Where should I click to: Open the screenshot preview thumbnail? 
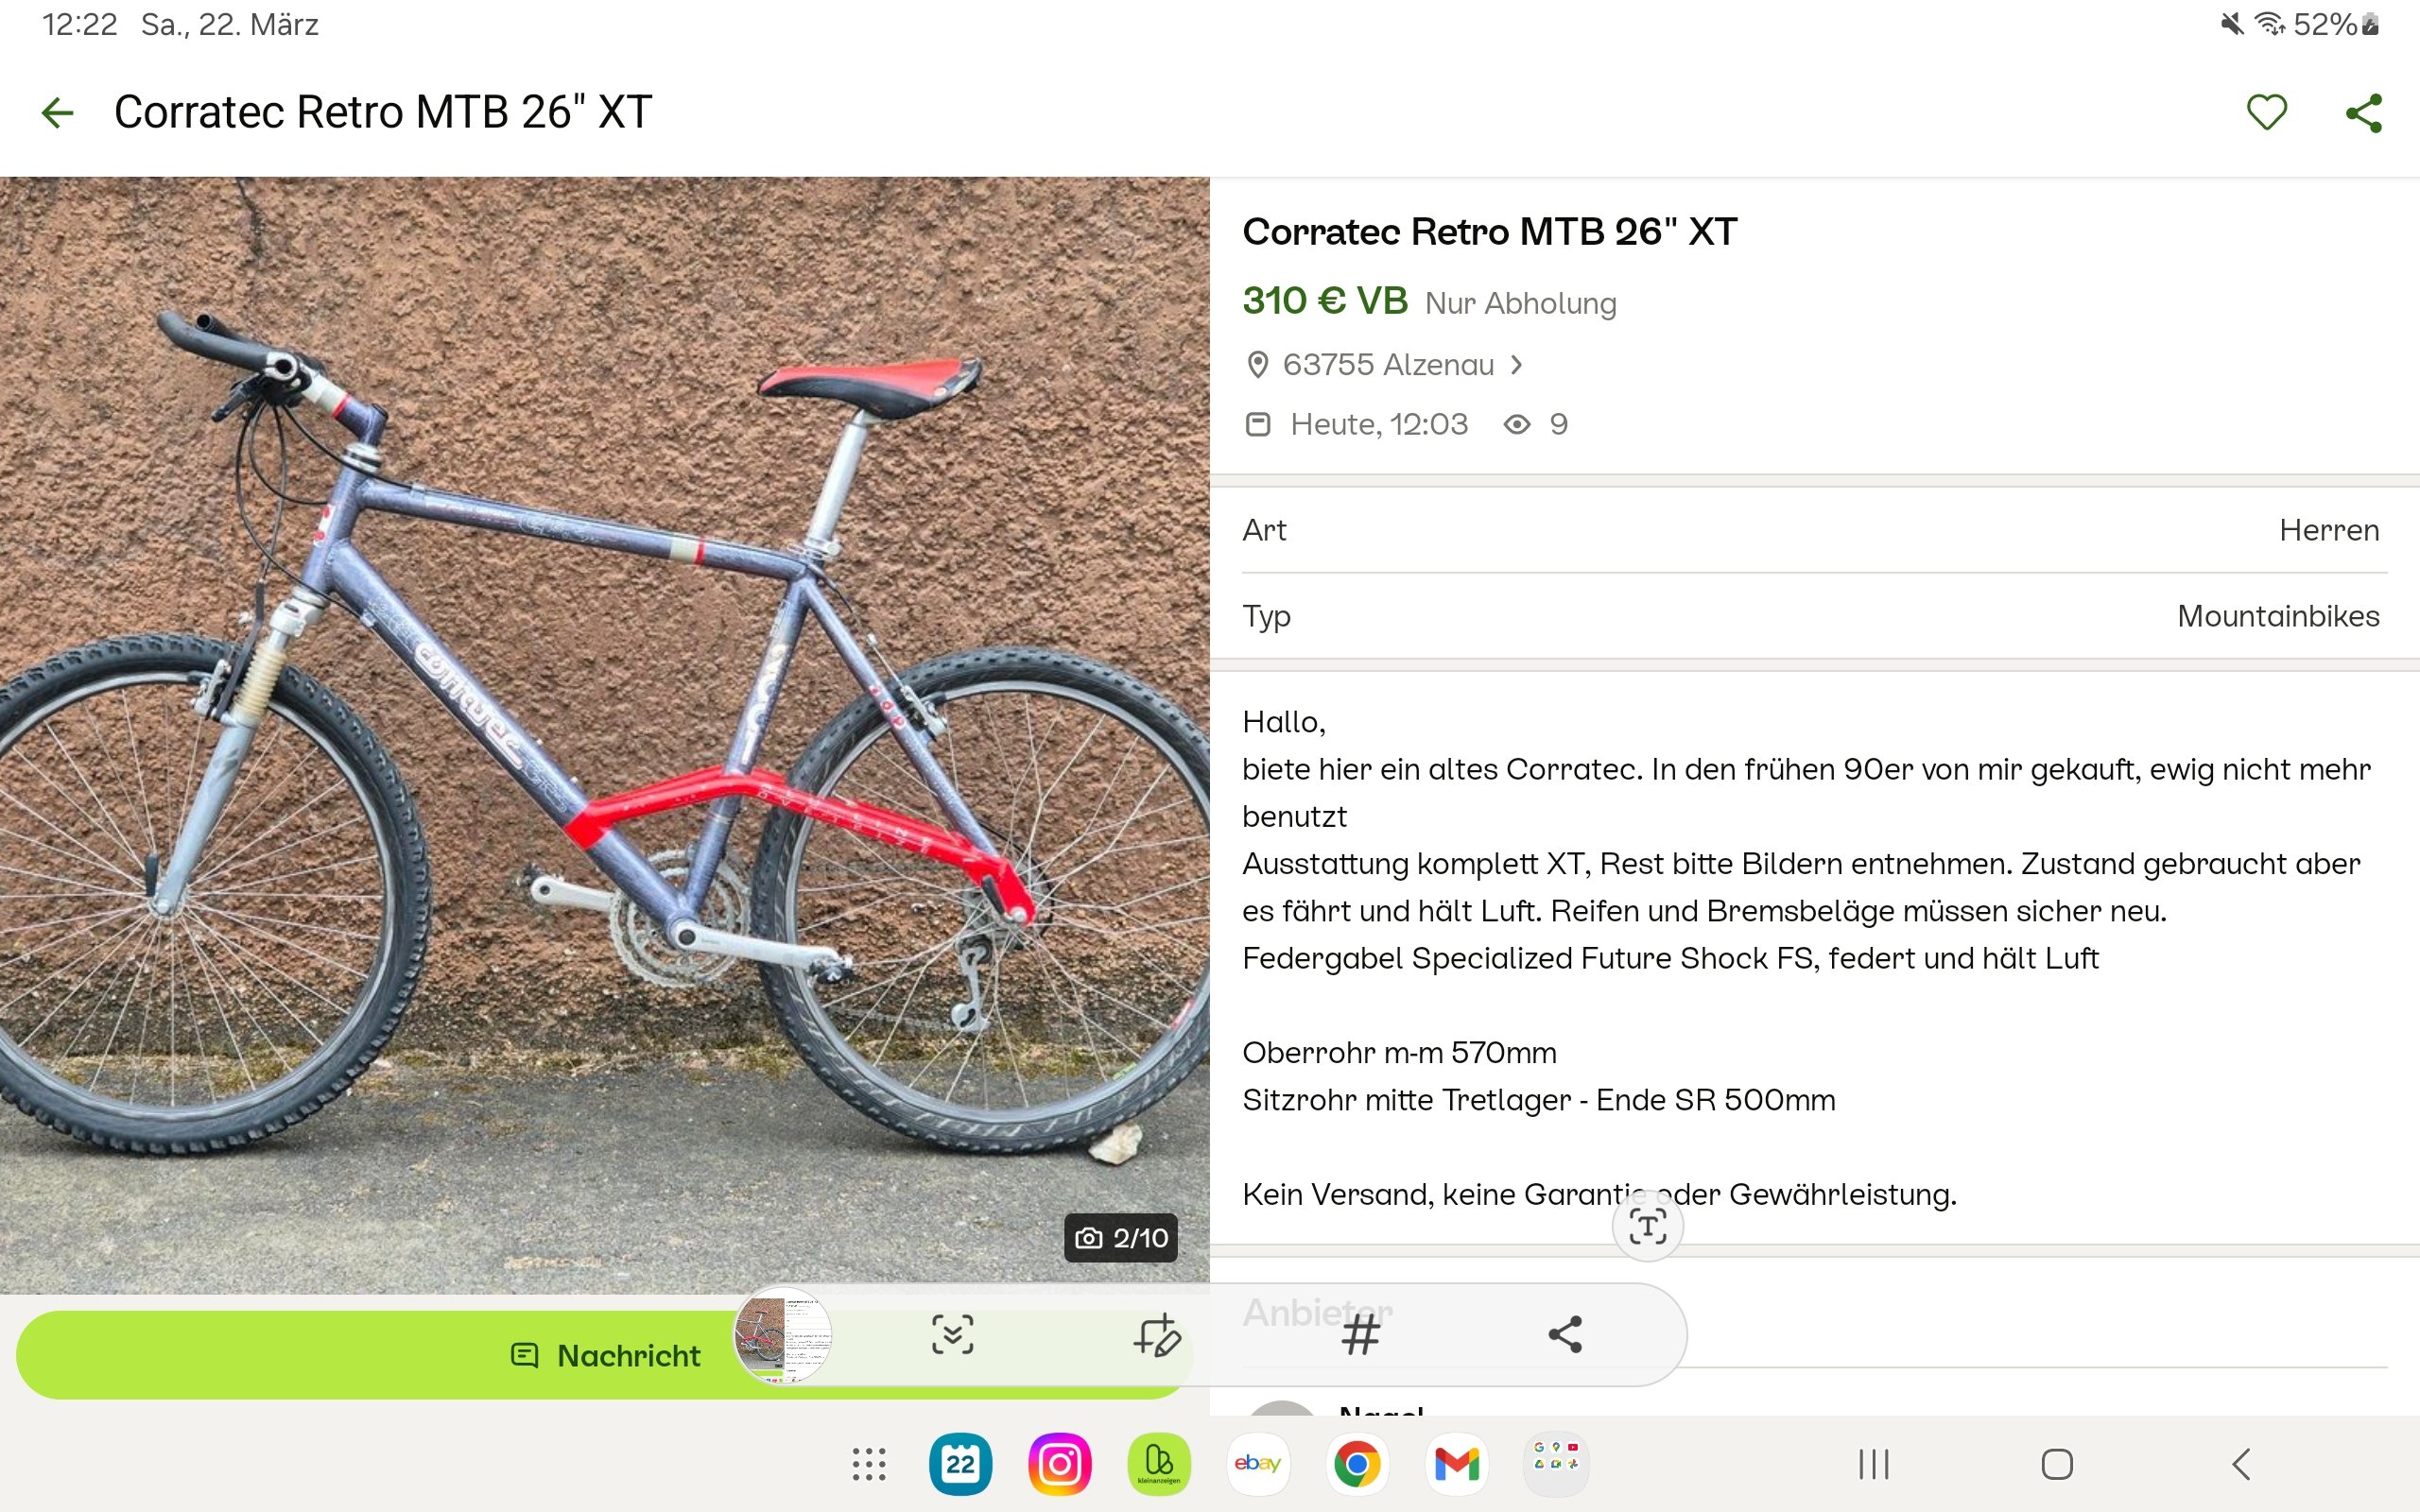point(783,1335)
